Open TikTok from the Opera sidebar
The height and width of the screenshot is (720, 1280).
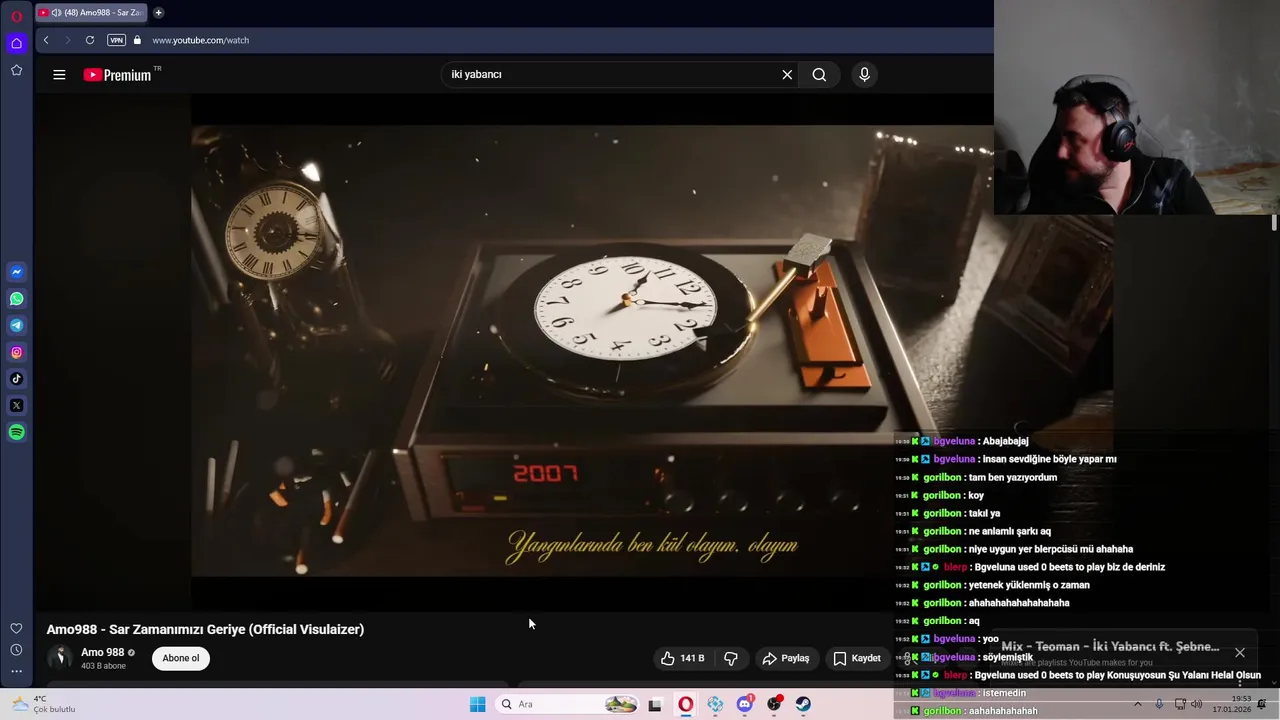[x=16, y=379]
